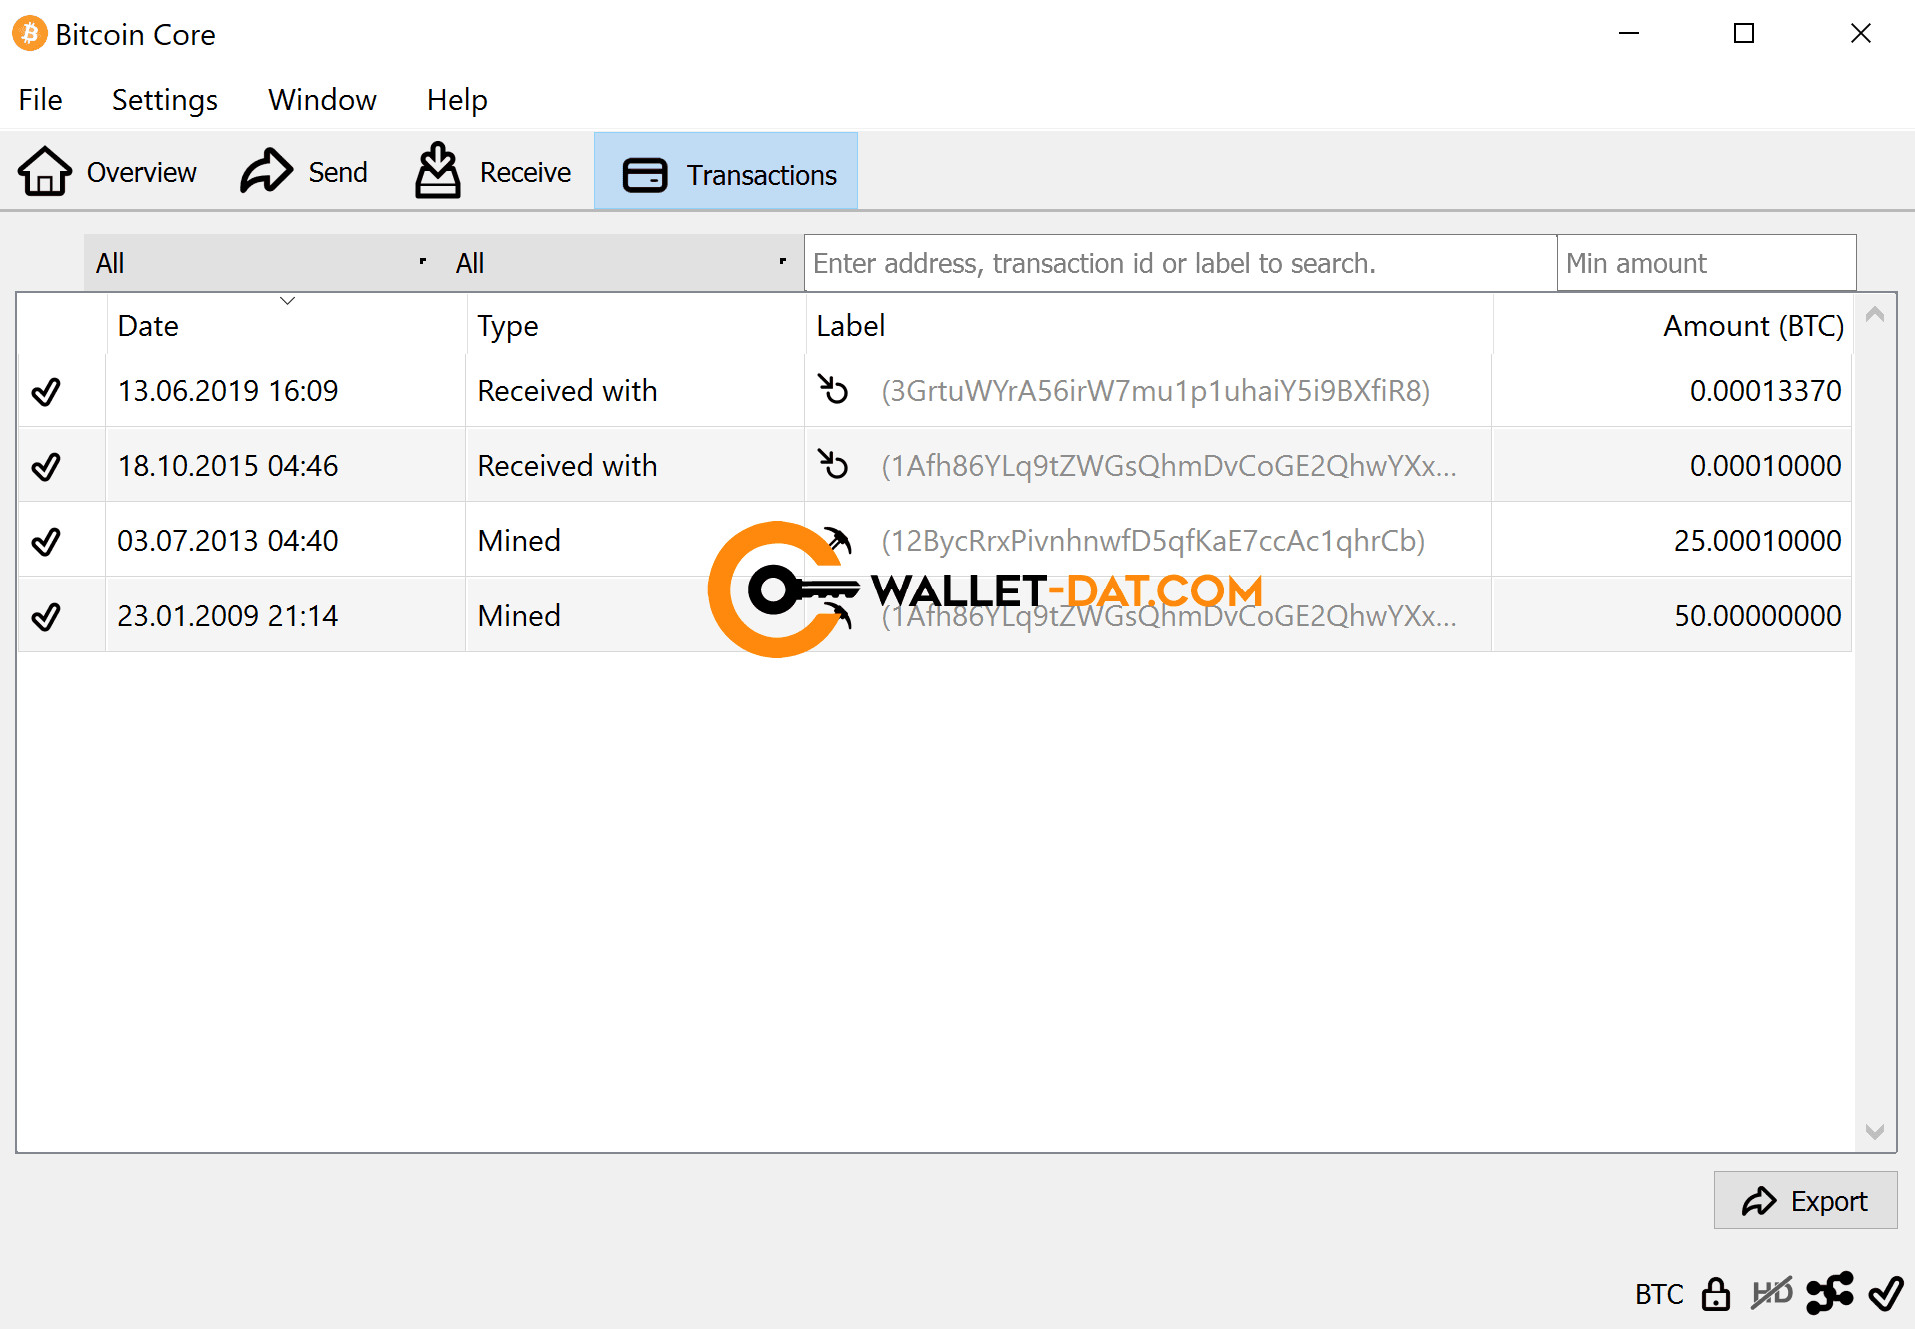Image resolution: width=1915 pixels, height=1329 pixels.
Task: Click 'Mined' type on 23.01.2009 row
Action: [519, 616]
